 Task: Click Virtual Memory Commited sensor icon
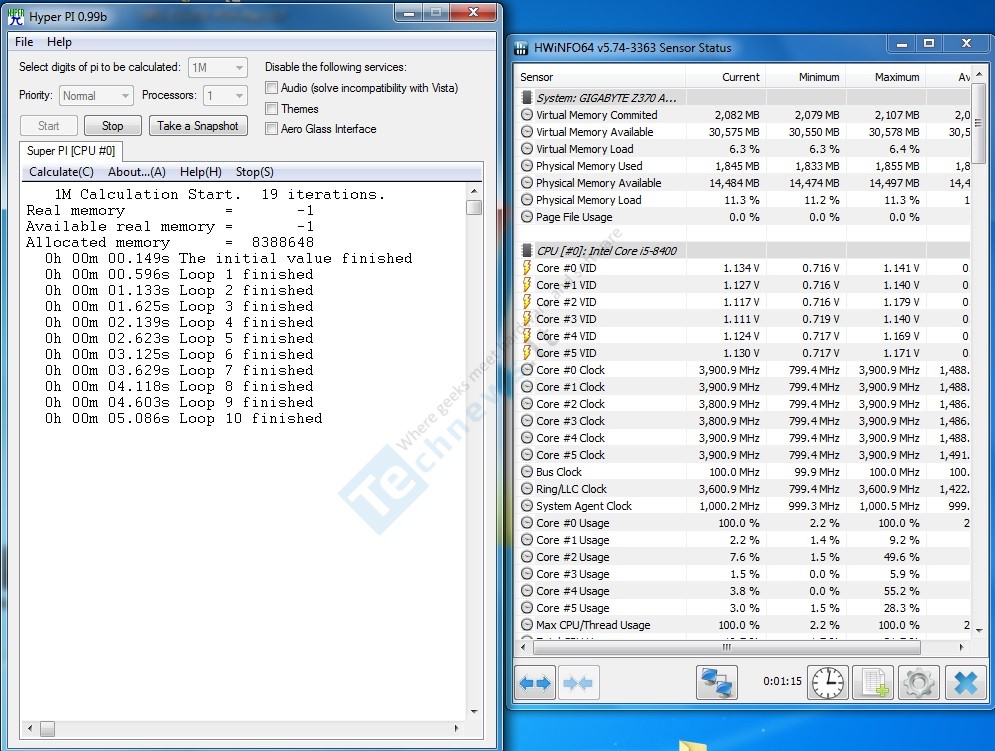(x=527, y=115)
